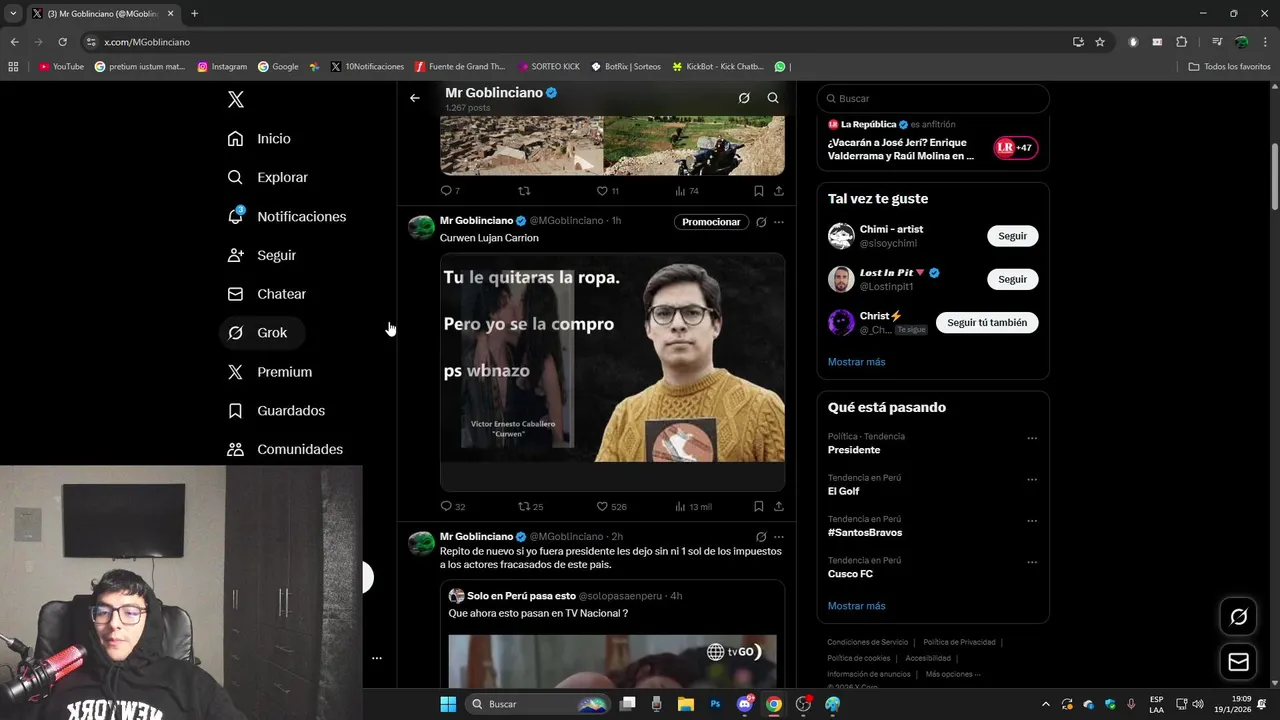Click taskbar Buscar search box
1280x720 pixels.
[538, 704]
